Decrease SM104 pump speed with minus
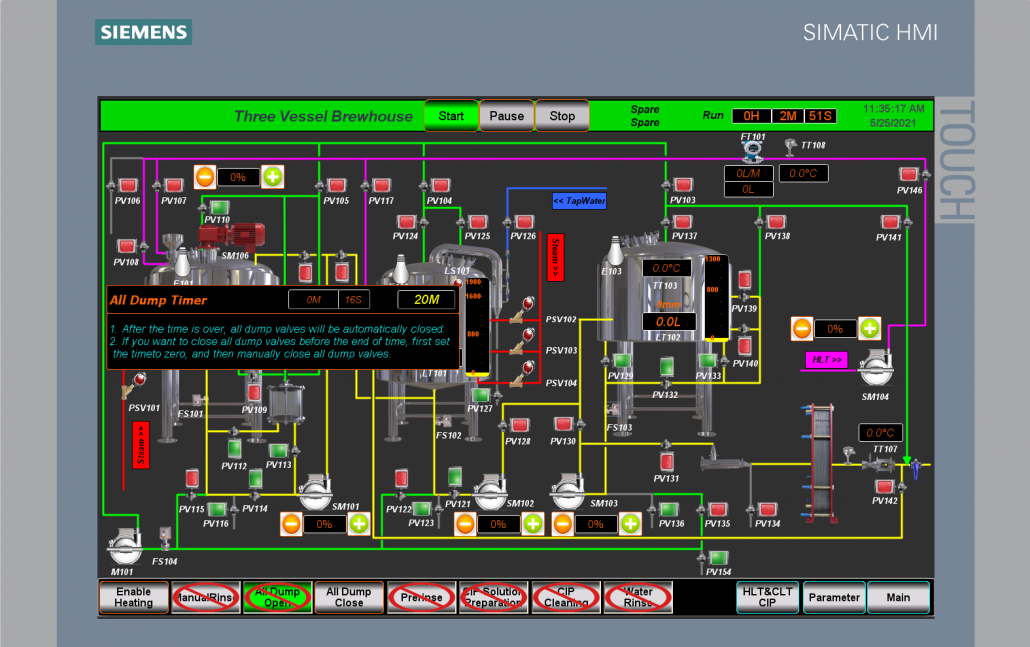This screenshot has height=647, width=1030. tap(801, 328)
